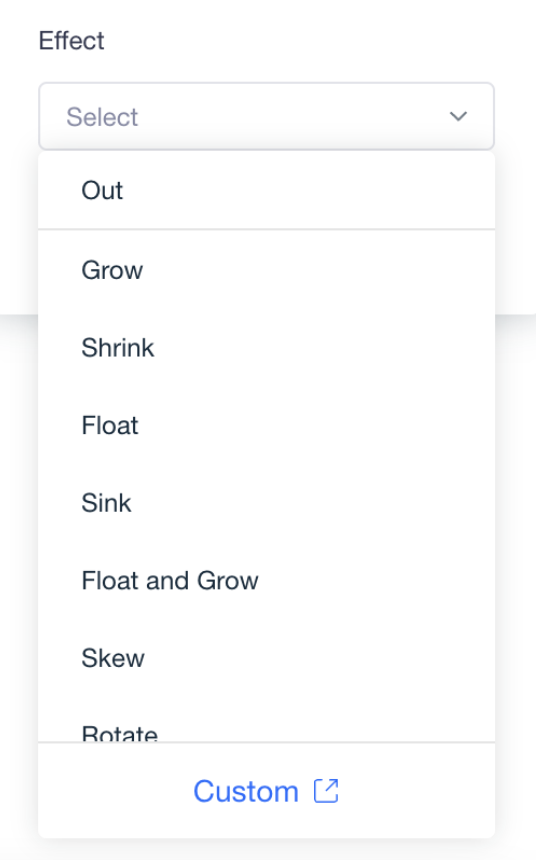Viewport: 536px width, 860px height.
Task: Choose the Out option
Action: pyautogui.click(x=267, y=190)
